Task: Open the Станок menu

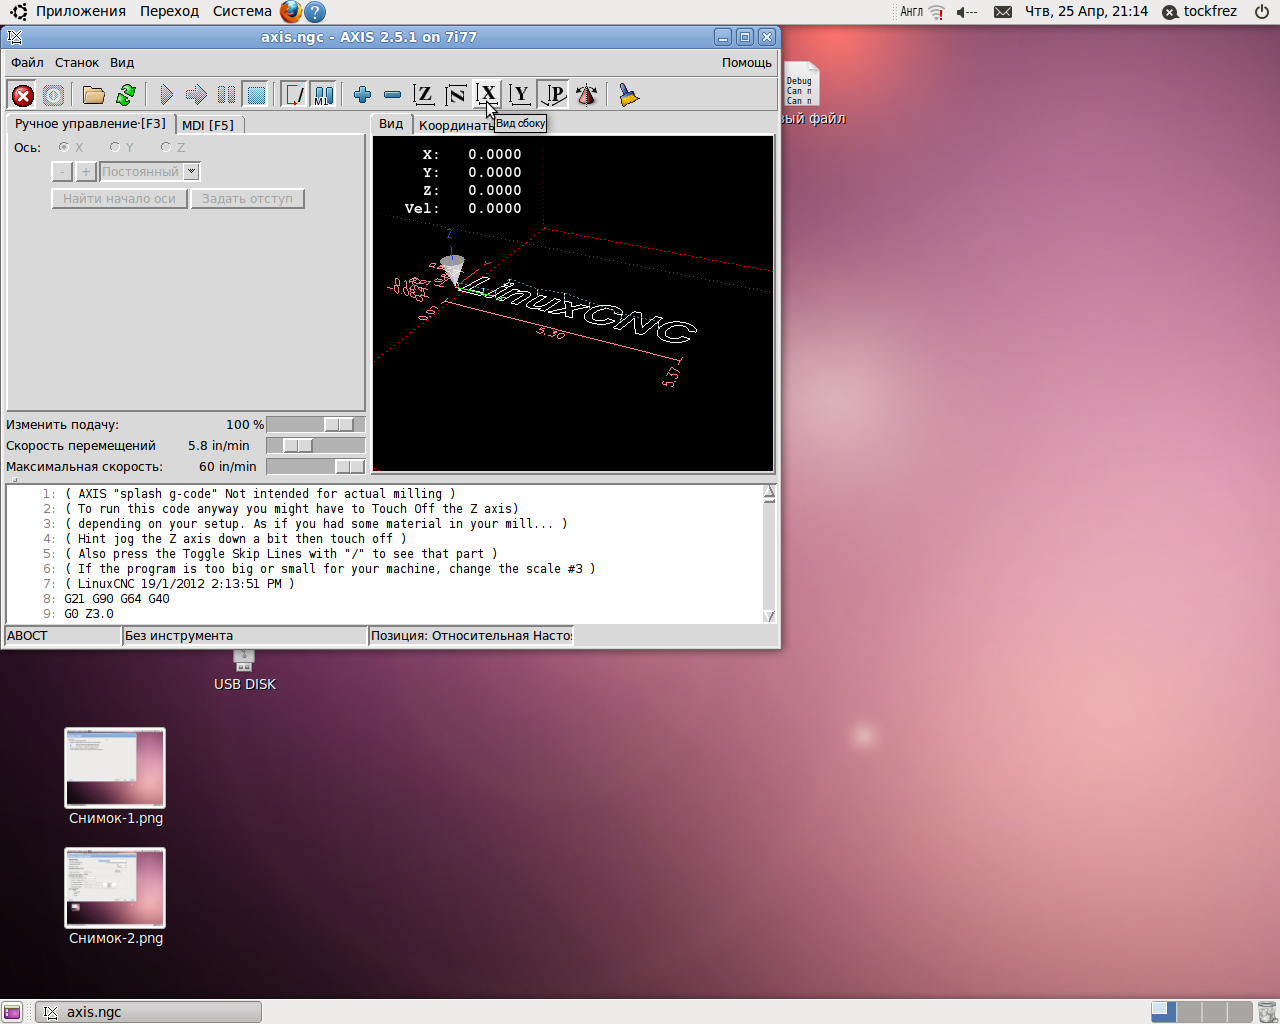Action: click(x=76, y=63)
